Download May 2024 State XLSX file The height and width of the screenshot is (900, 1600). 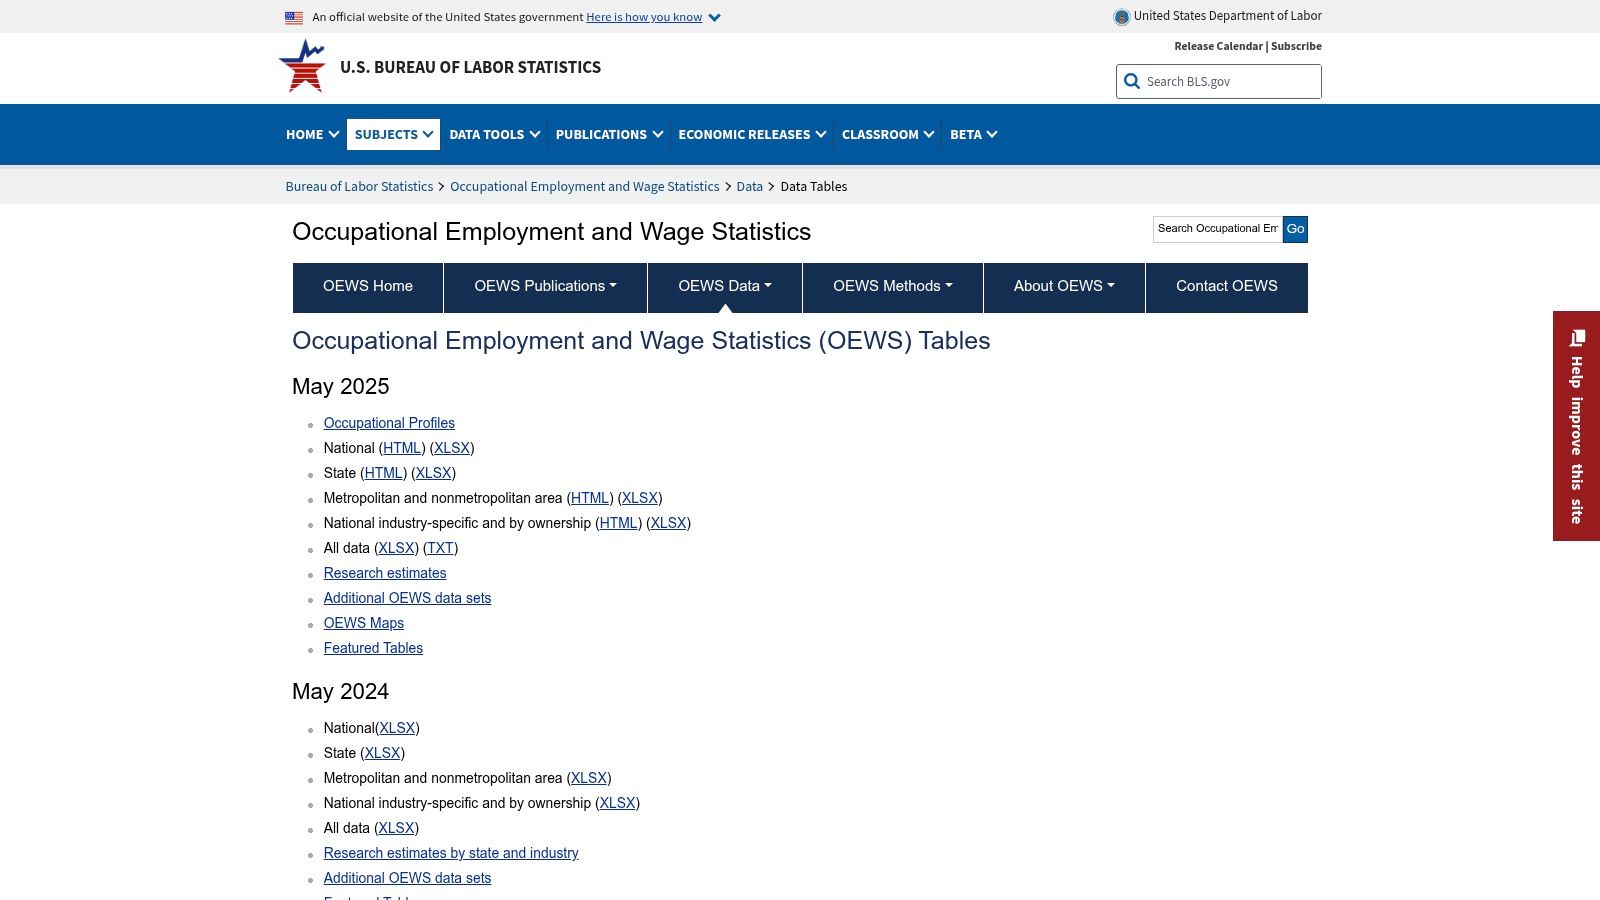coord(382,753)
